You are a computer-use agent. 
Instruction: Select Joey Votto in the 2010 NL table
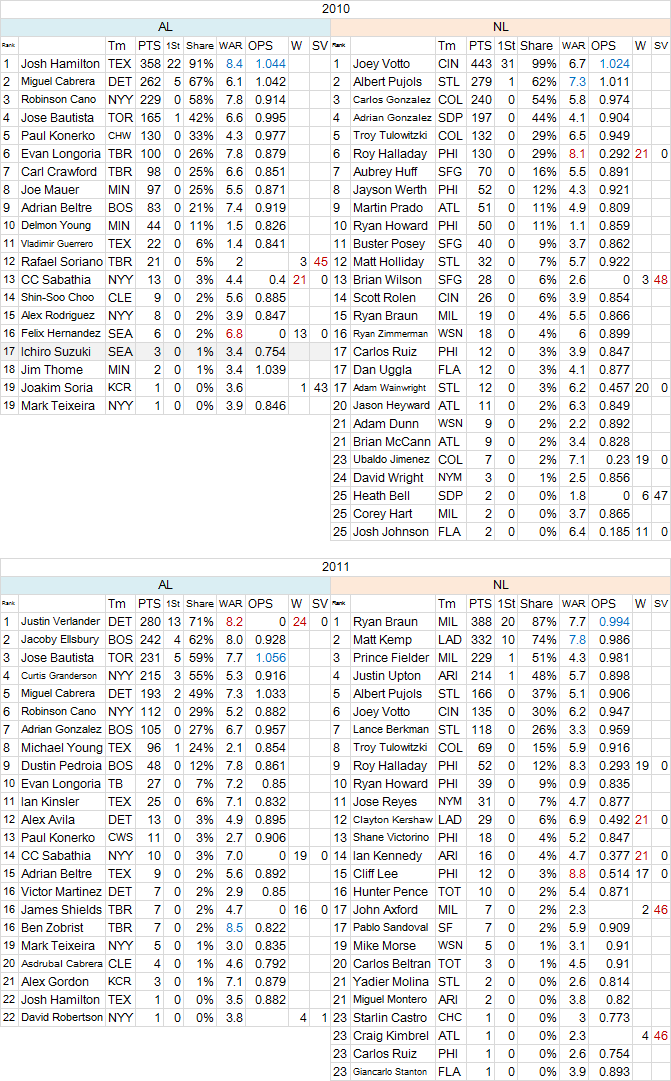pos(392,63)
